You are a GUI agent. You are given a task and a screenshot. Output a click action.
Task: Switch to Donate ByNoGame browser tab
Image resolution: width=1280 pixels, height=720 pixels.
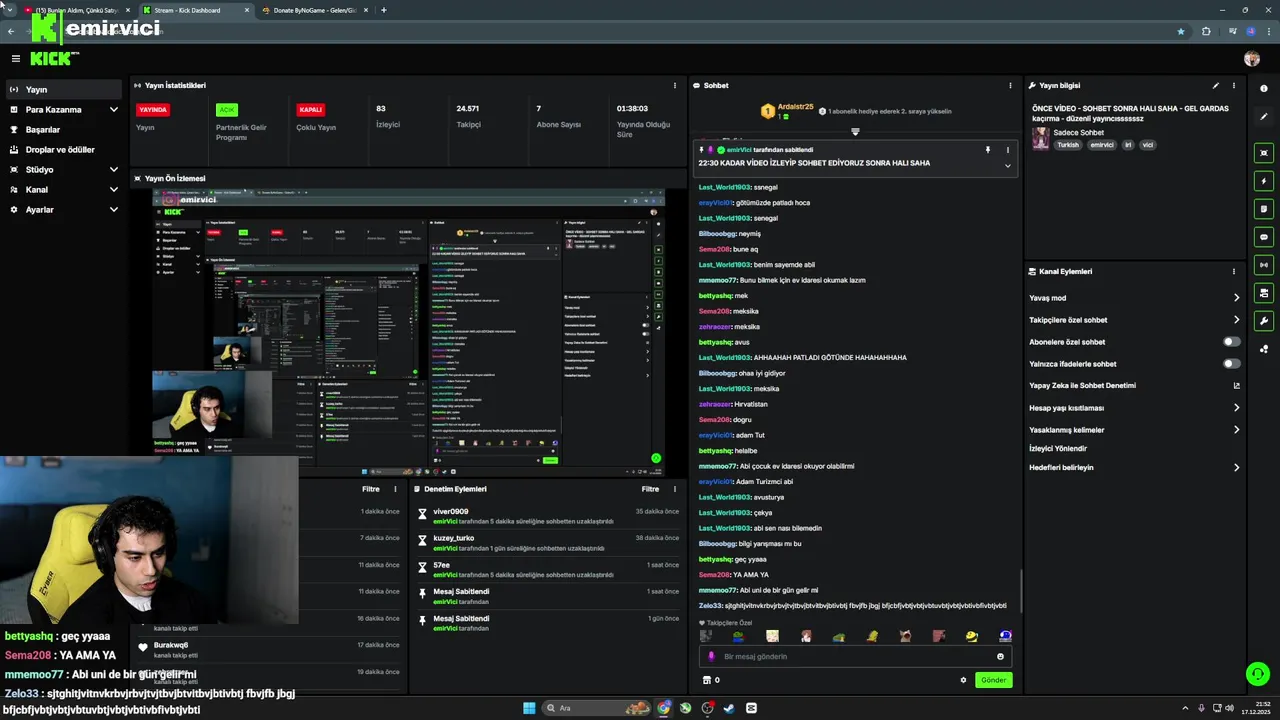(x=316, y=10)
